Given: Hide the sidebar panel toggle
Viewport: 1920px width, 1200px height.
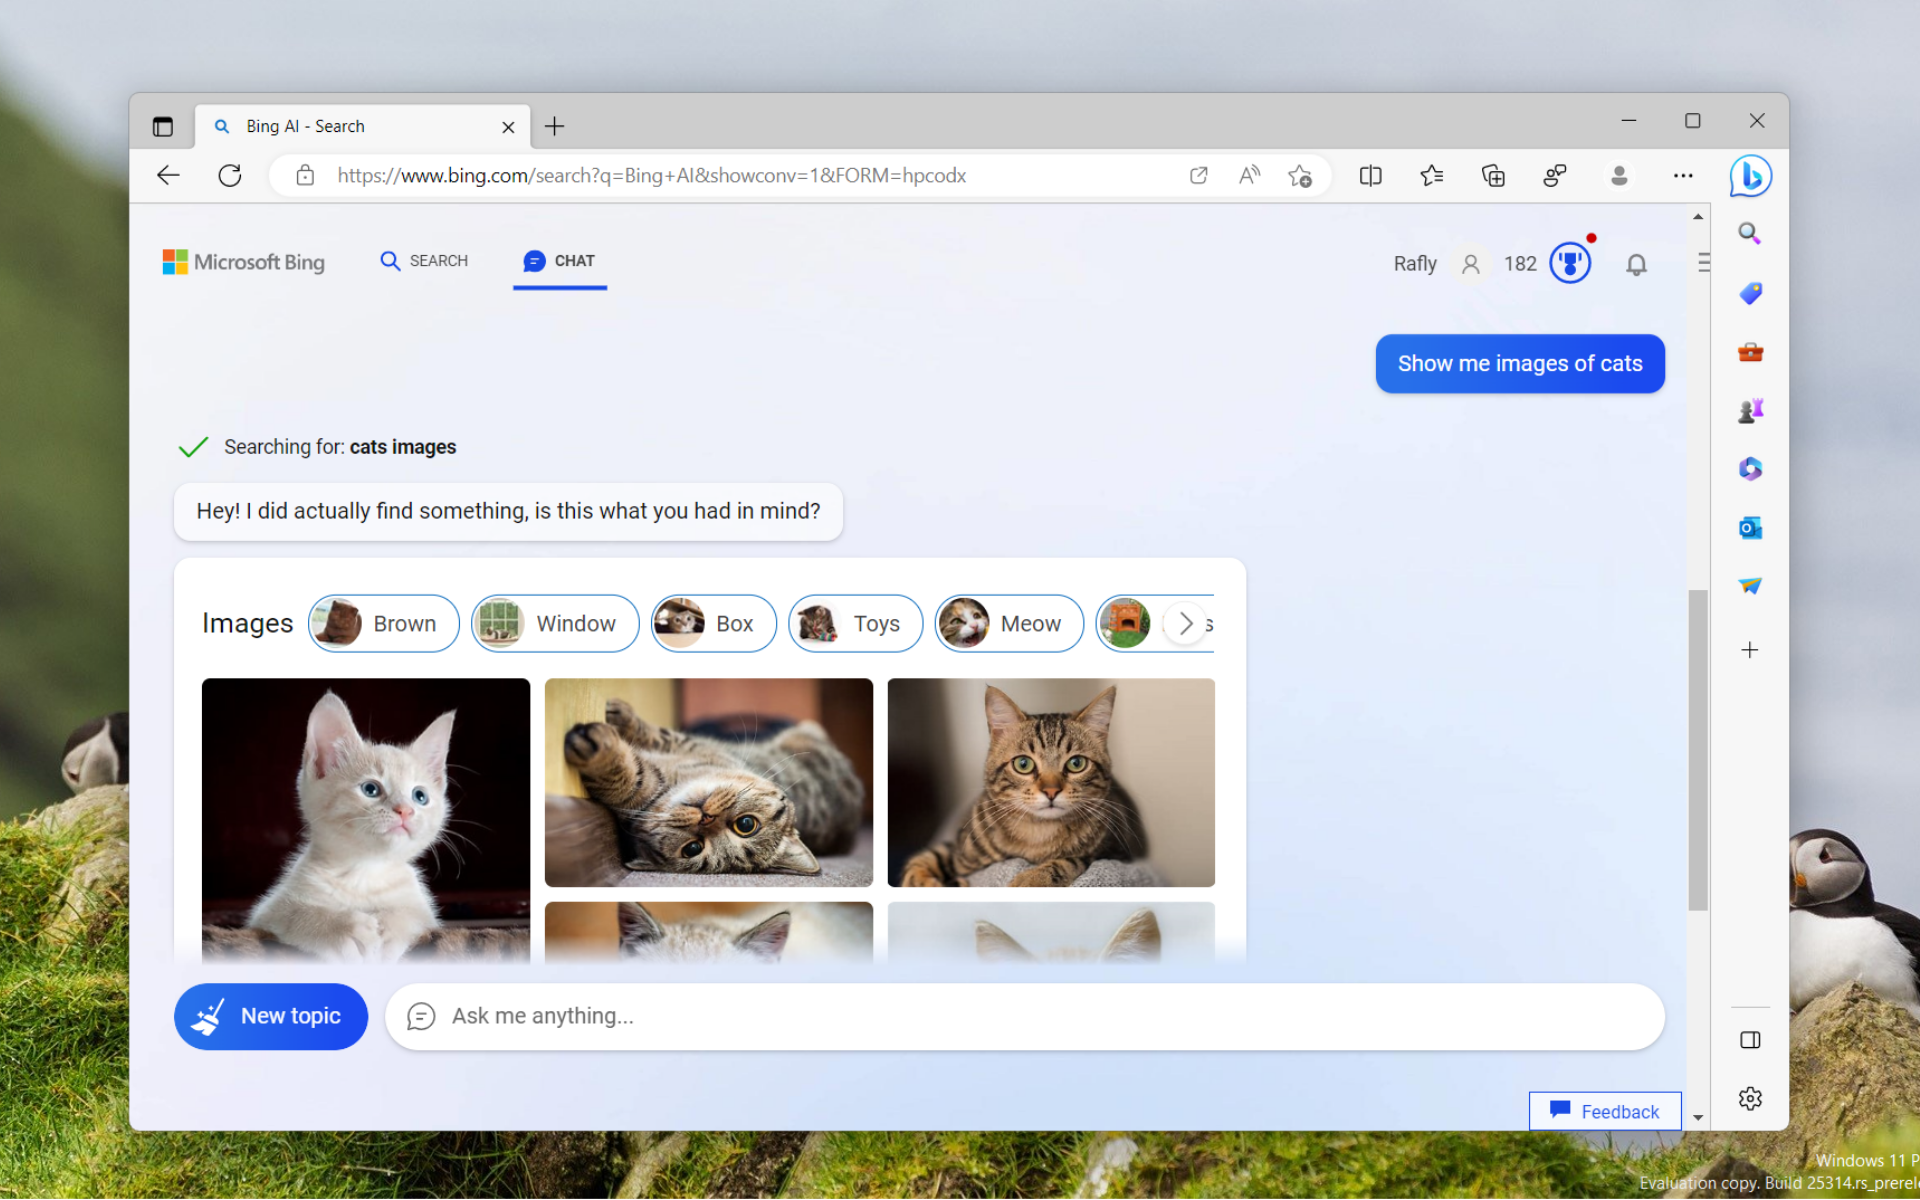Looking at the screenshot, I should pyautogui.click(x=1750, y=1040).
